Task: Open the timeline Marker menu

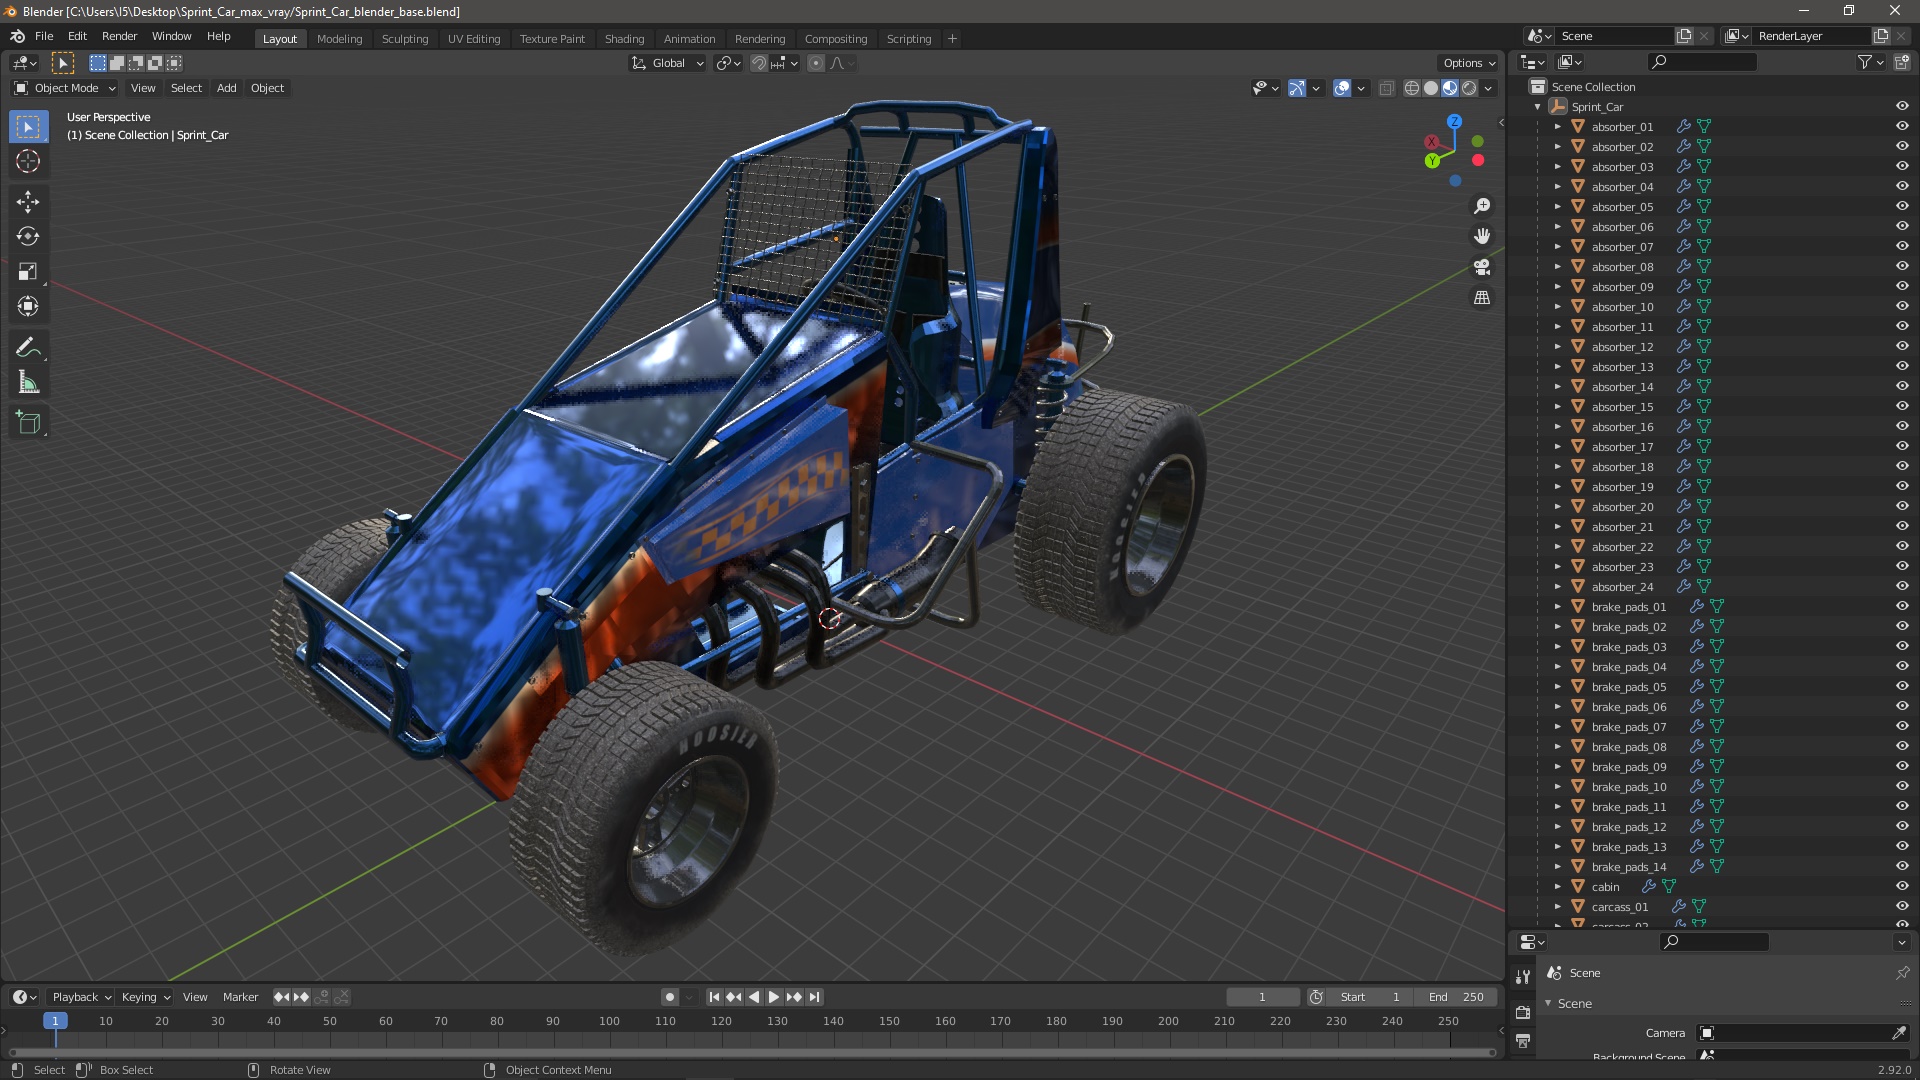Action: coord(240,997)
